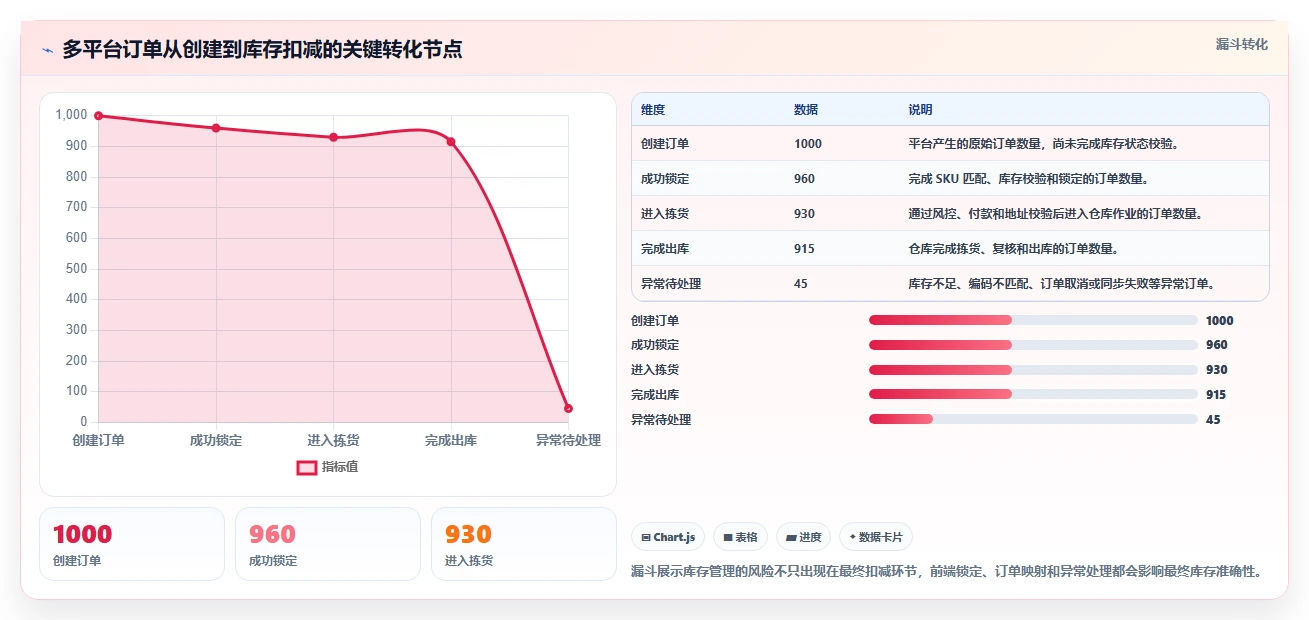
Task: Click the chart data point for 完成出库
Action: tap(451, 142)
